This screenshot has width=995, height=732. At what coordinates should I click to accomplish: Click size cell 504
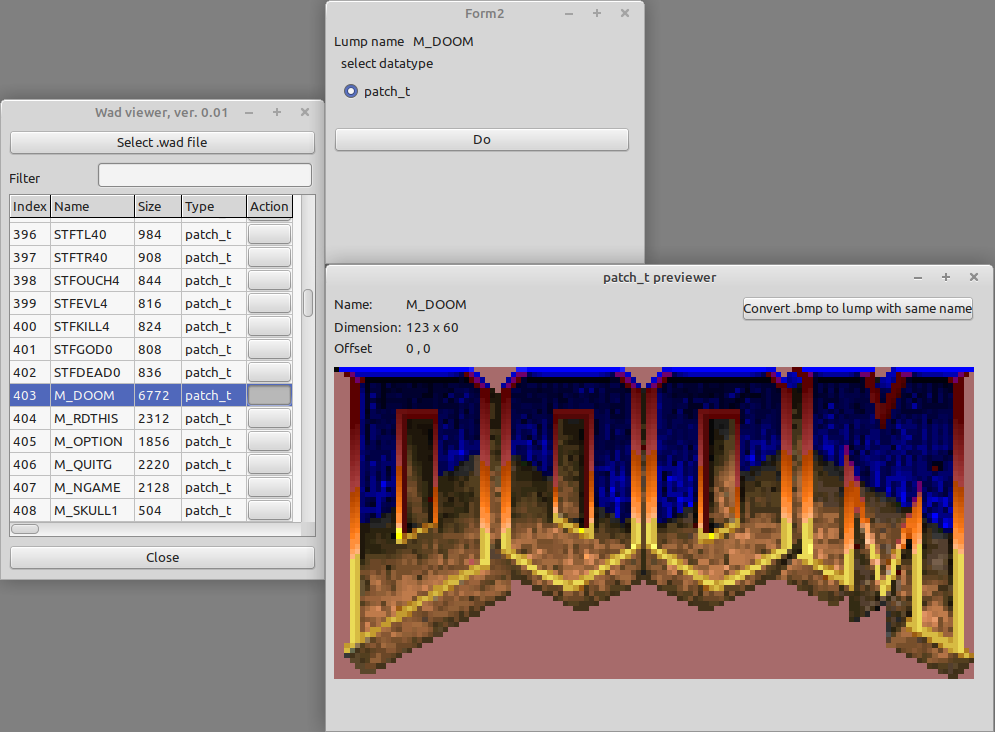(158, 510)
